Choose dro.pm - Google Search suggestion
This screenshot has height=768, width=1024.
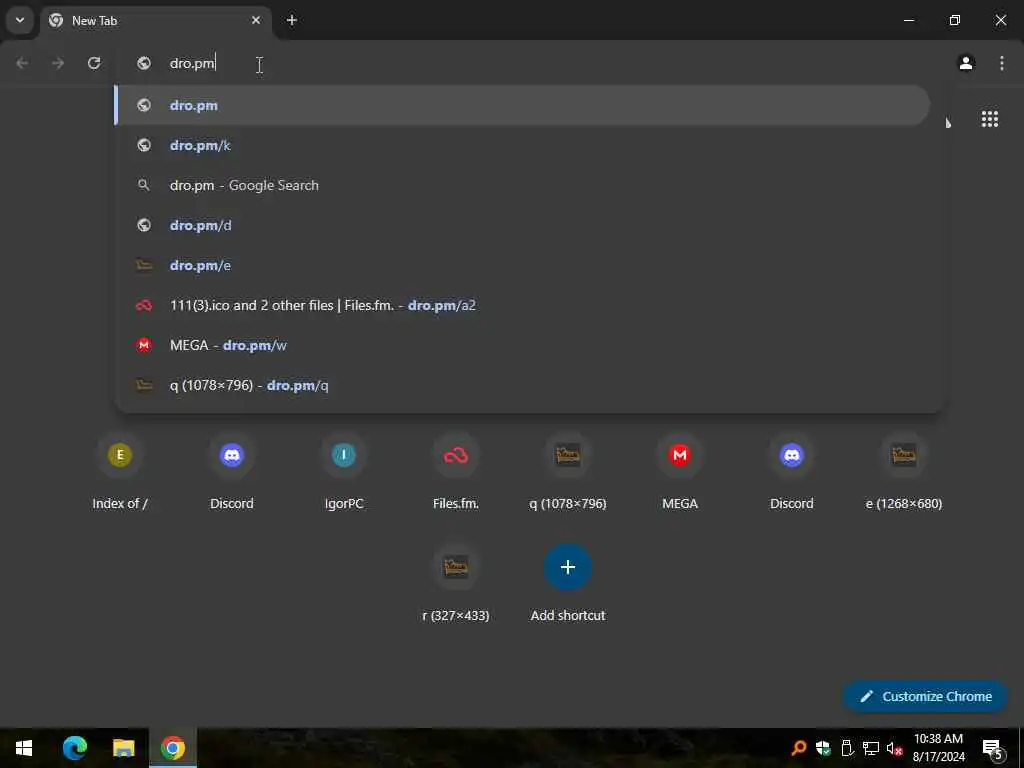(522, 185)
